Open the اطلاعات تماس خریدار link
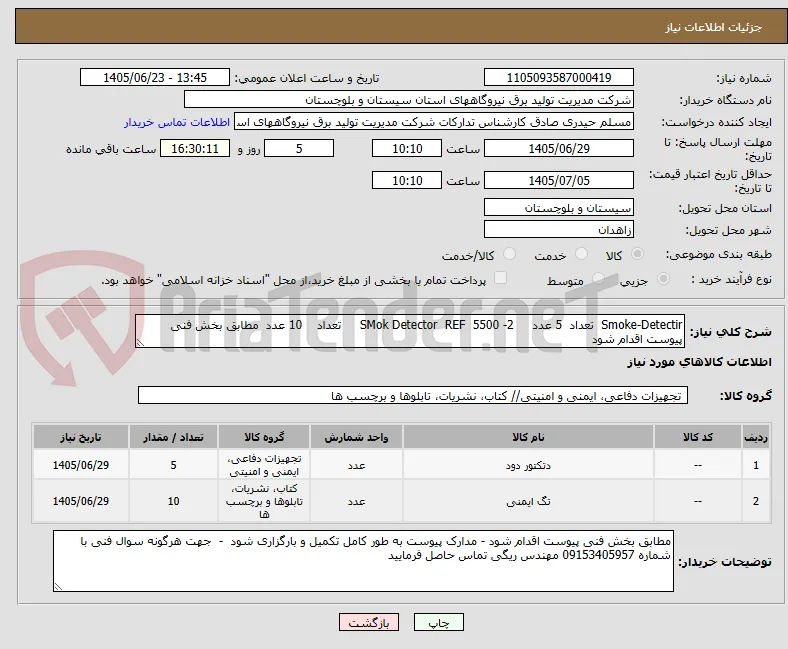The width and height of the screenshot is (788, 649). [177, 122]
